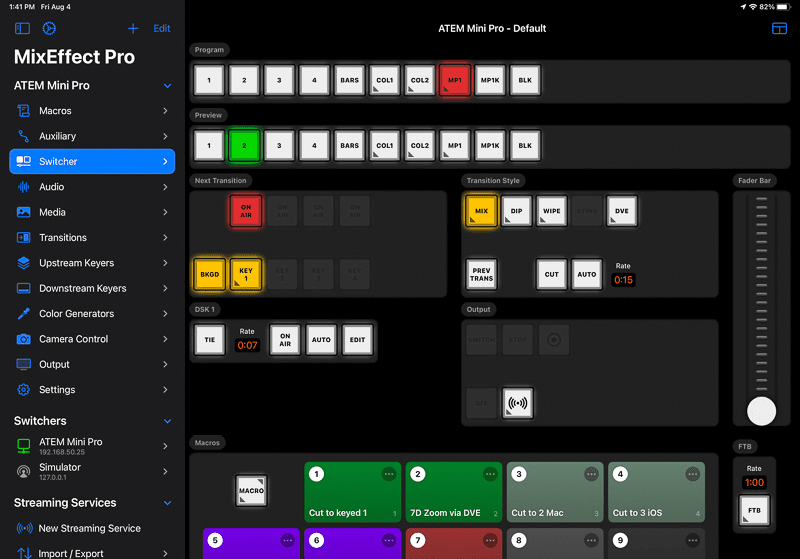Expand Camera Control row chevron

coord(165,339)
